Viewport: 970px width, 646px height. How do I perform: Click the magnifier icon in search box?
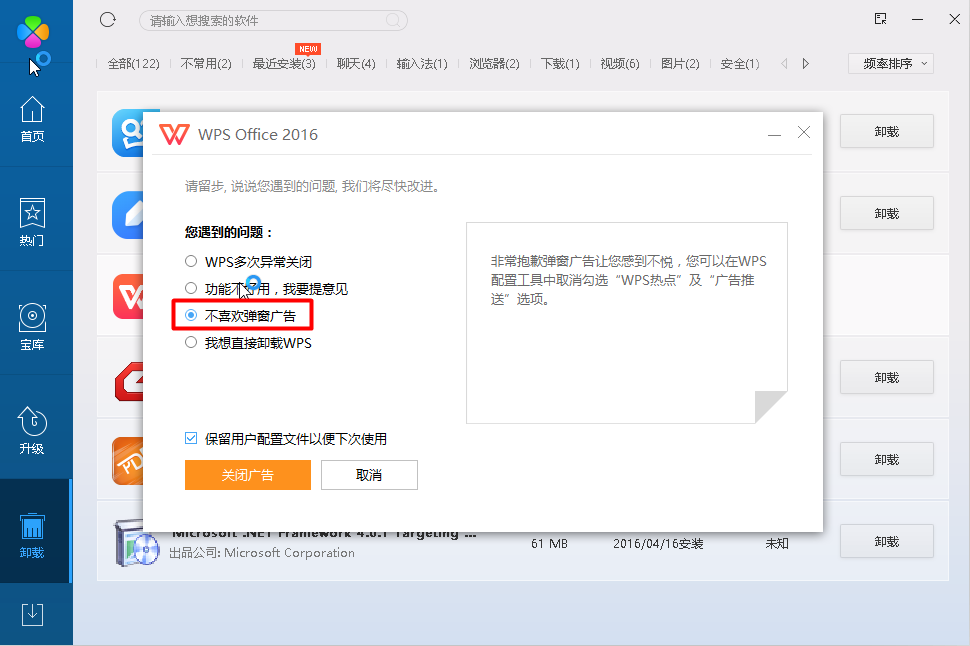coord(393,20)
